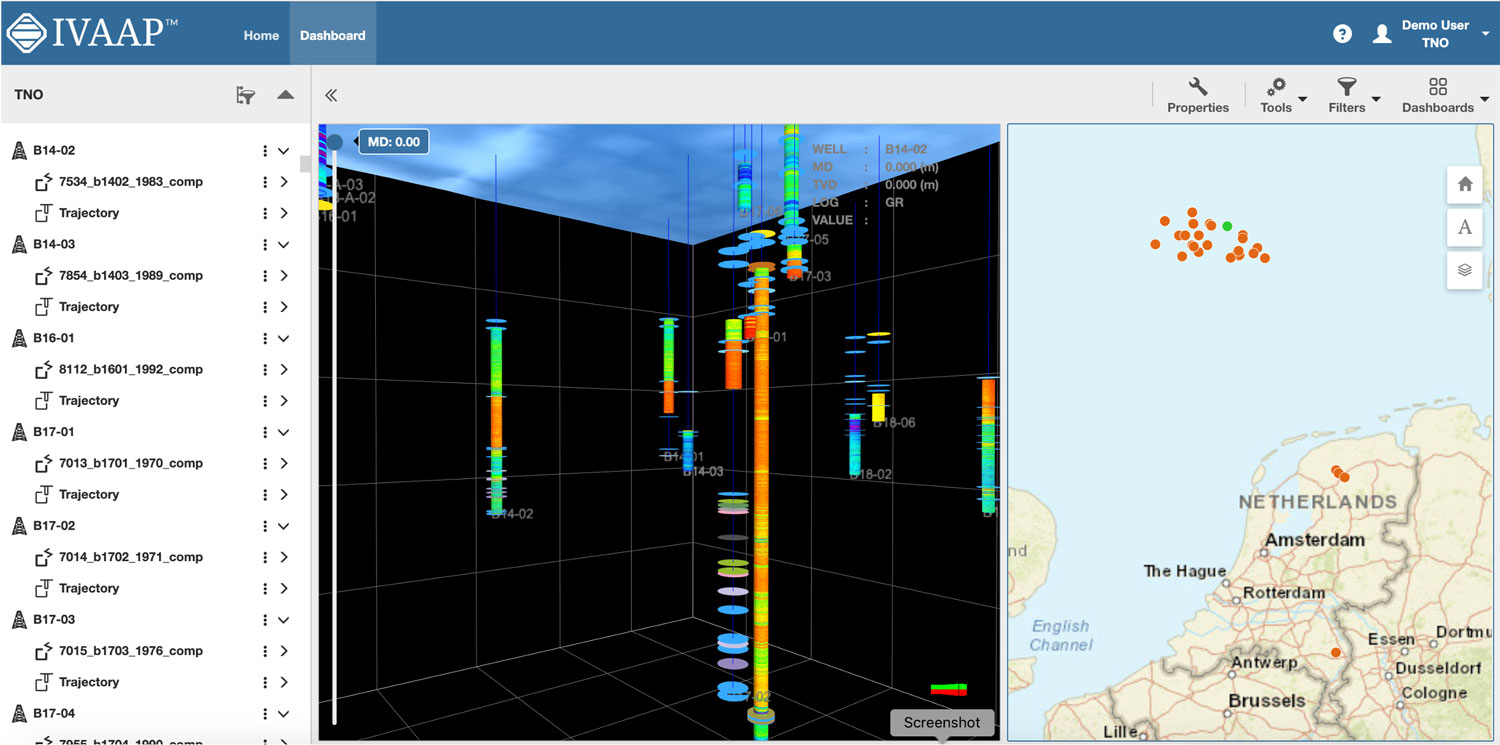1500x745 pixels.
Task: Click the 7014_b1702_1971_comp log icon
Action: (43, 557)
